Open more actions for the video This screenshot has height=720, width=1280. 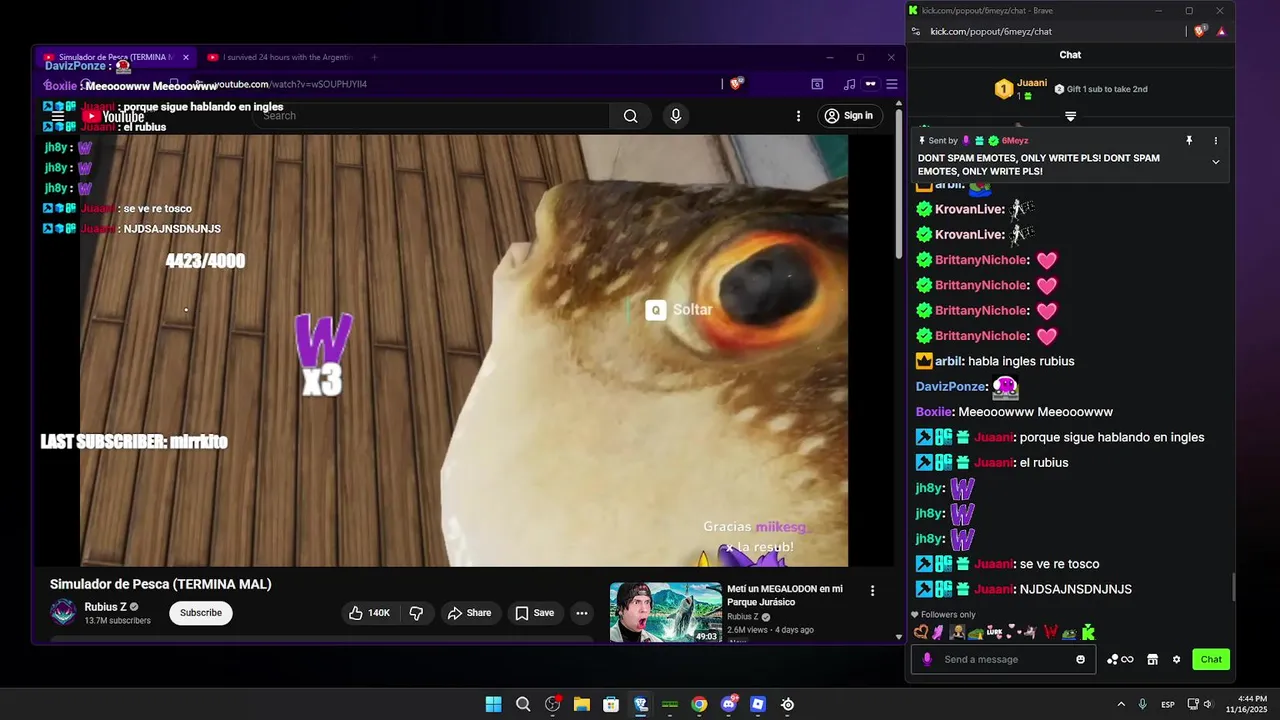coord(581,613)
